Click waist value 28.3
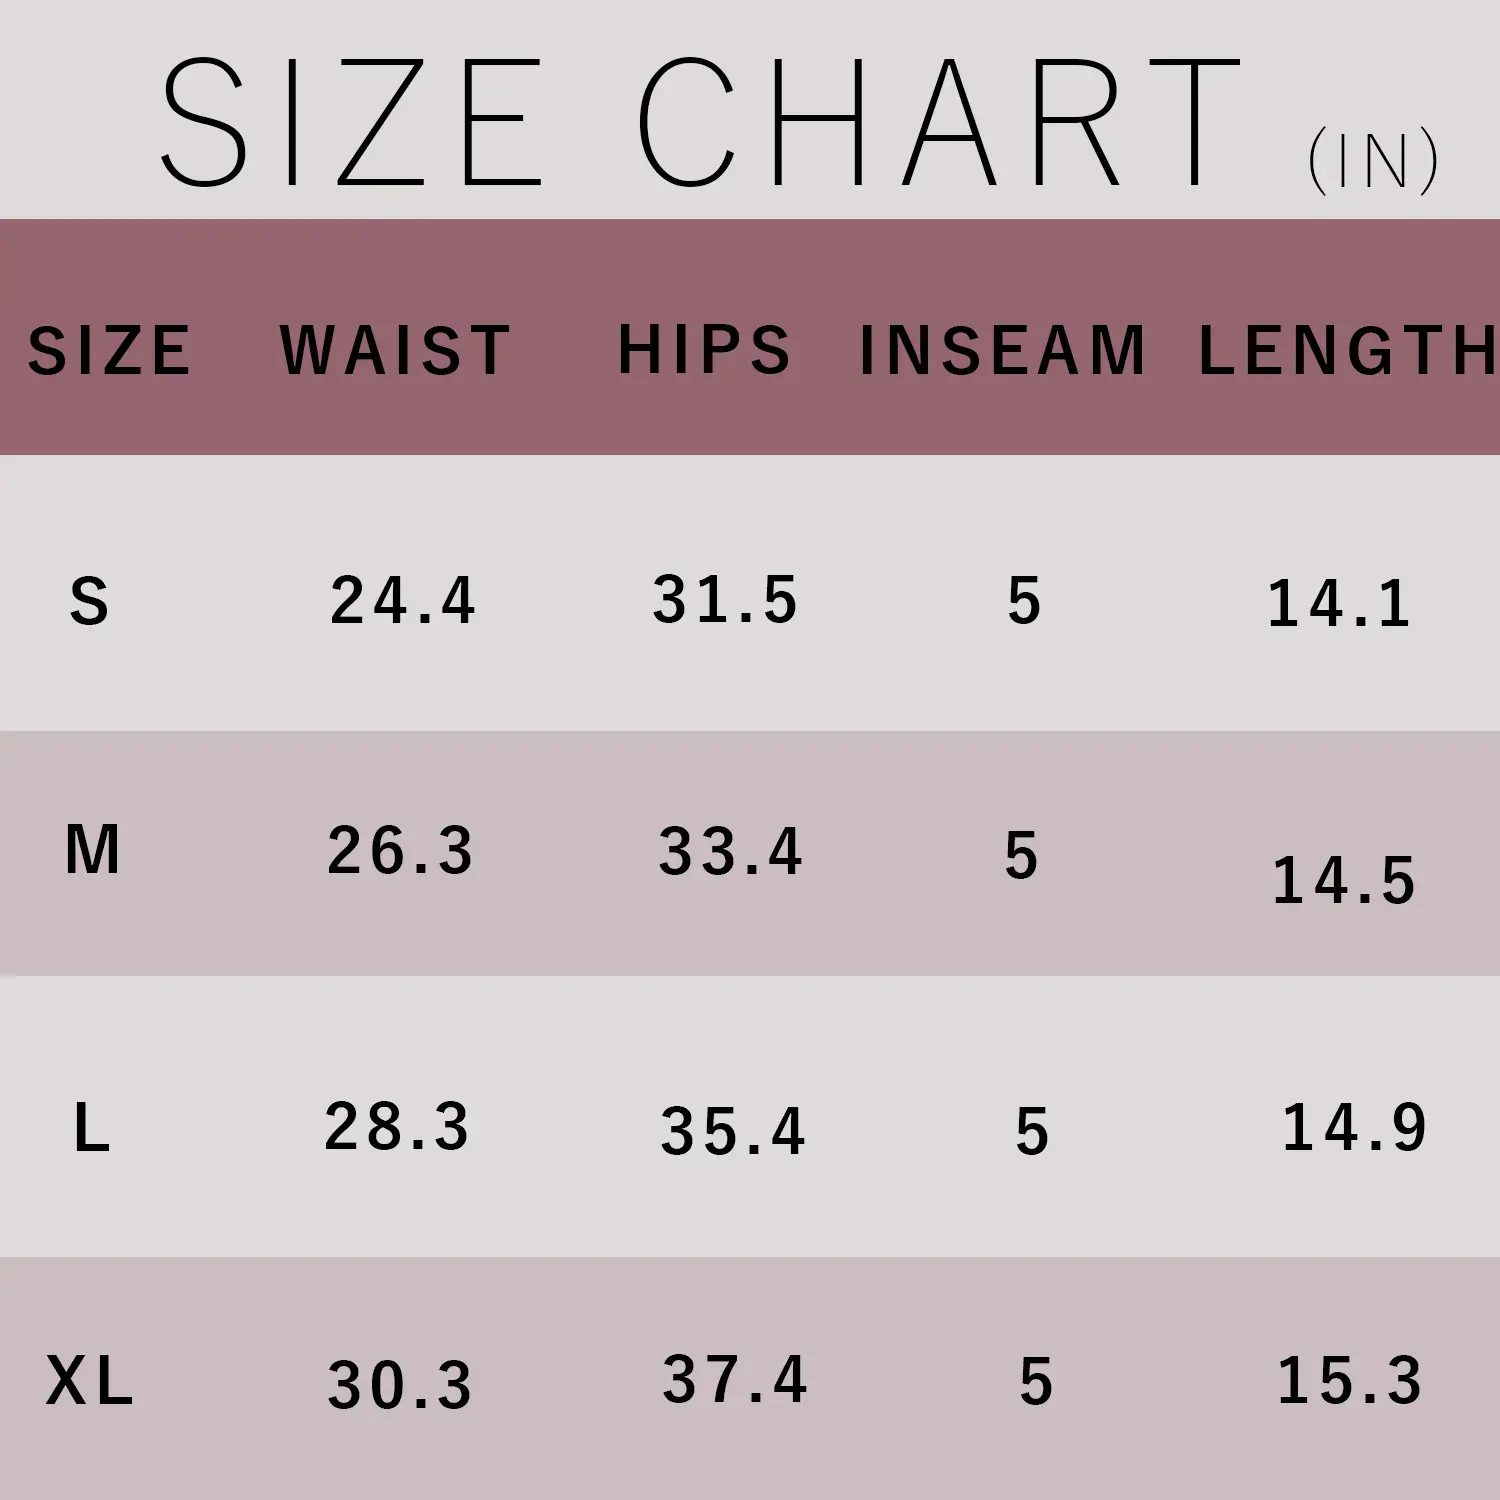The image size is (1500, 1500). click(397, 1127)
